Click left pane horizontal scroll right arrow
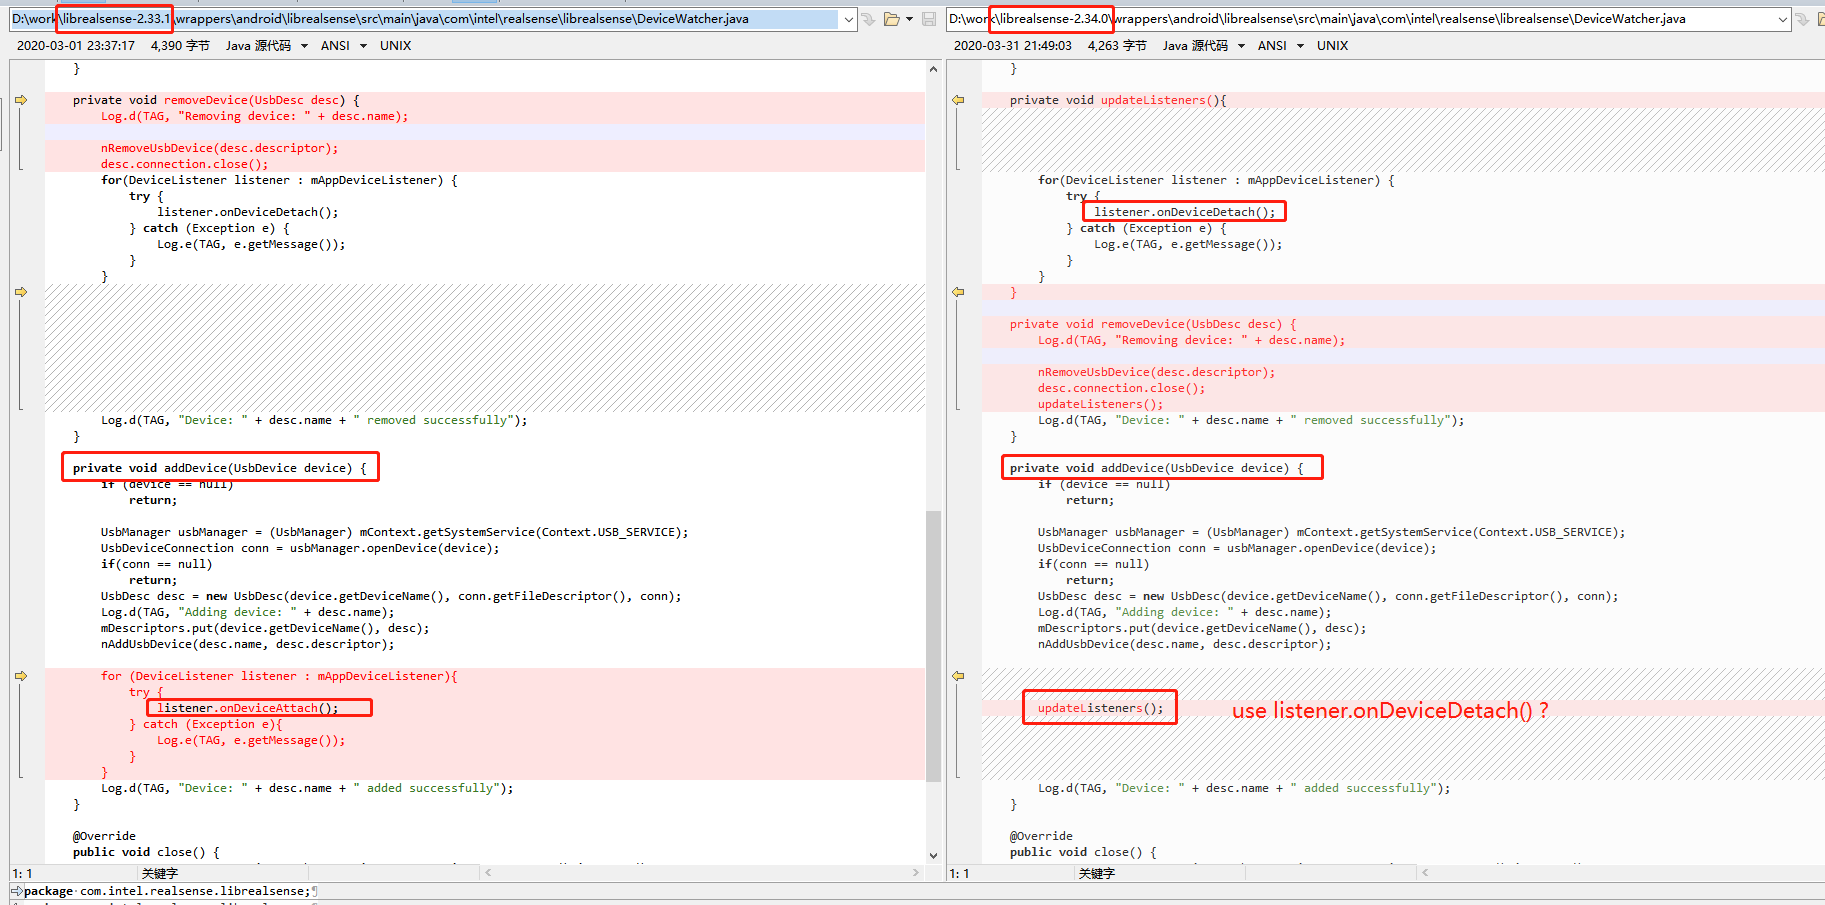1825x905 pixels. coord(916,873)
